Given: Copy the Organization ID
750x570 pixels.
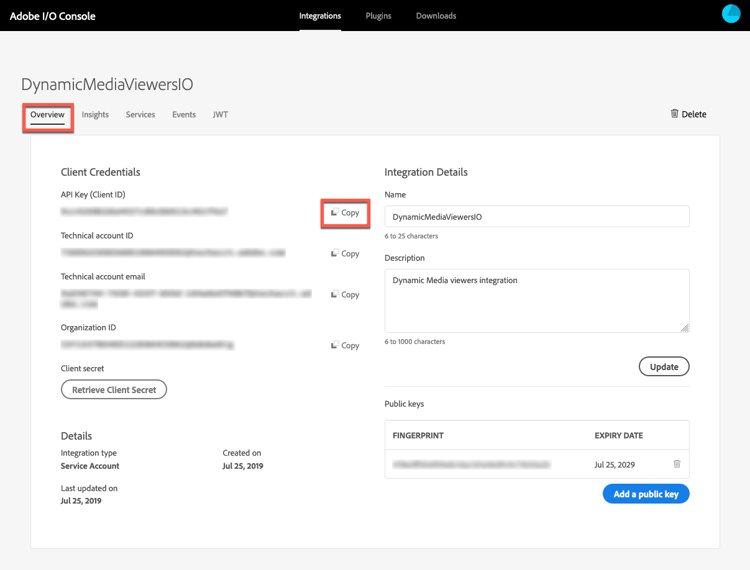Looking at the screenshot, I should (x=345, y=345).
